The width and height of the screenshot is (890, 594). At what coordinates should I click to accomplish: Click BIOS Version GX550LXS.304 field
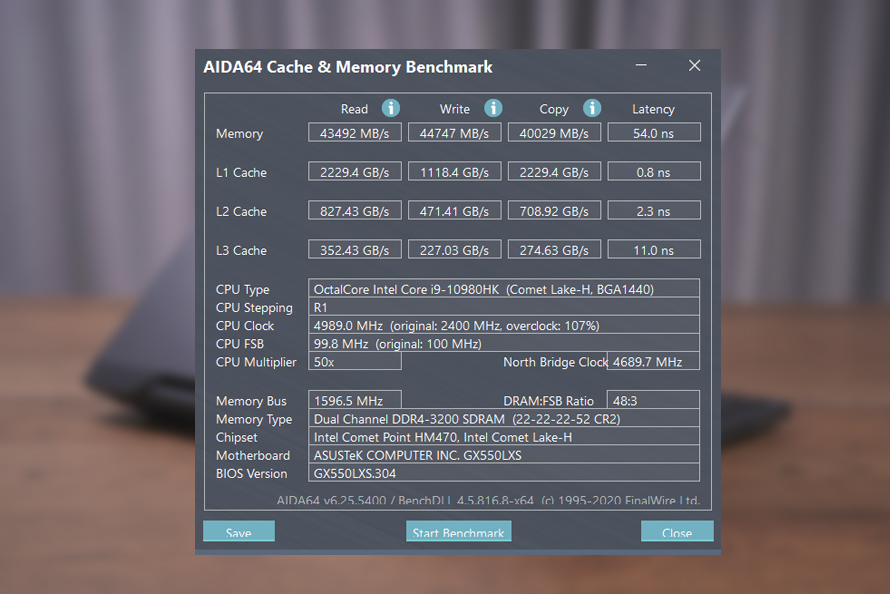coord(504,473)
